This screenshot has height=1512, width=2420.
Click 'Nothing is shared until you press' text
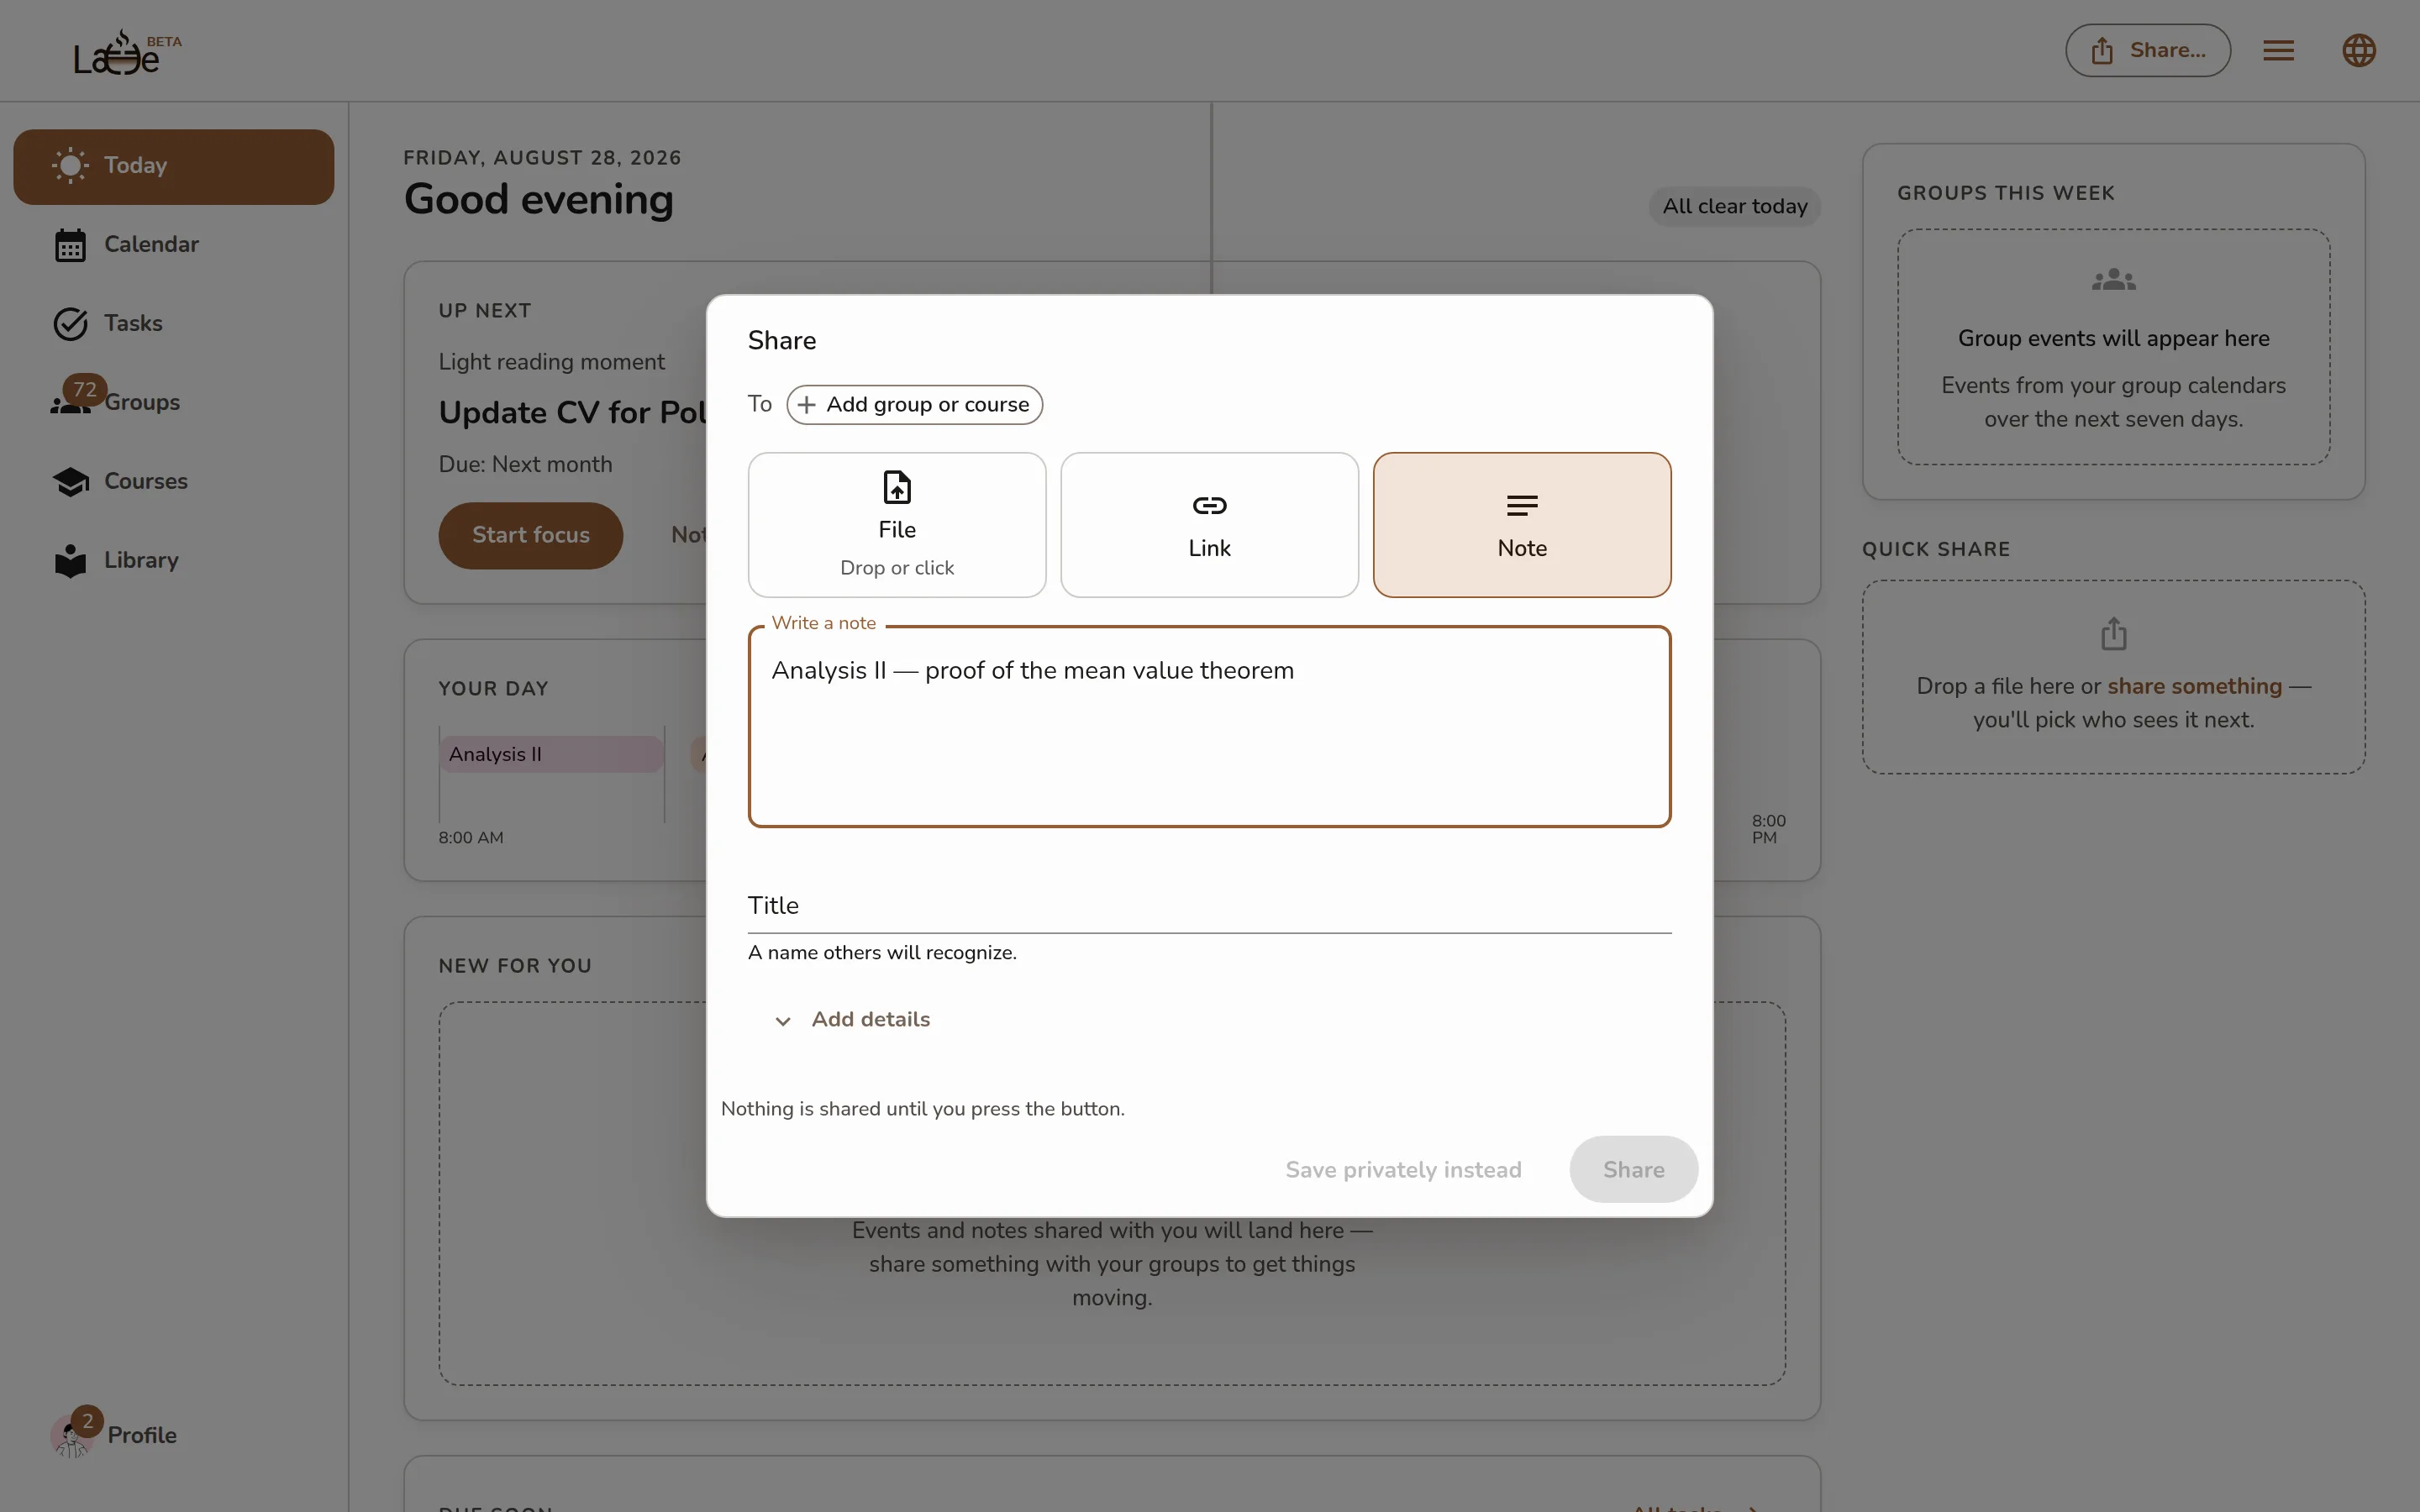click(922, 1109)
